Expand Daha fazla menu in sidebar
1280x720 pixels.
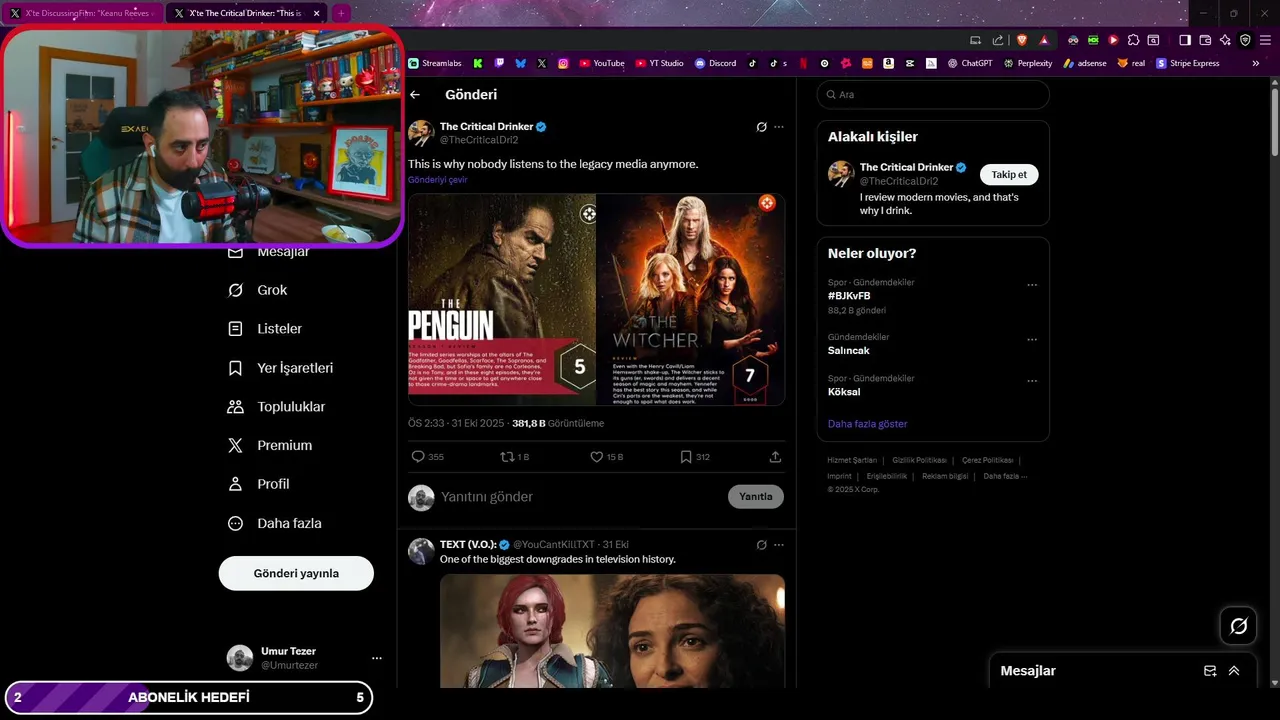click(275, 523)
